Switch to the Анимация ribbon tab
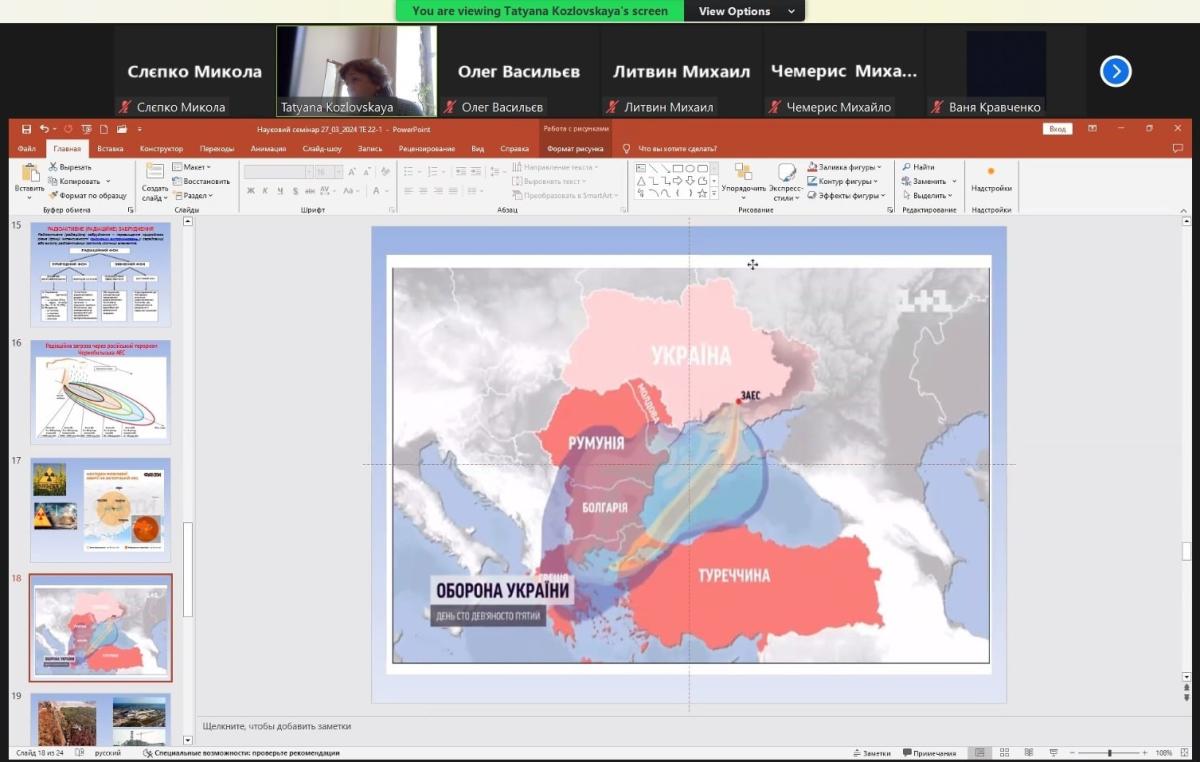Screen dimensions: 1200x762 (x=267, y=149)
